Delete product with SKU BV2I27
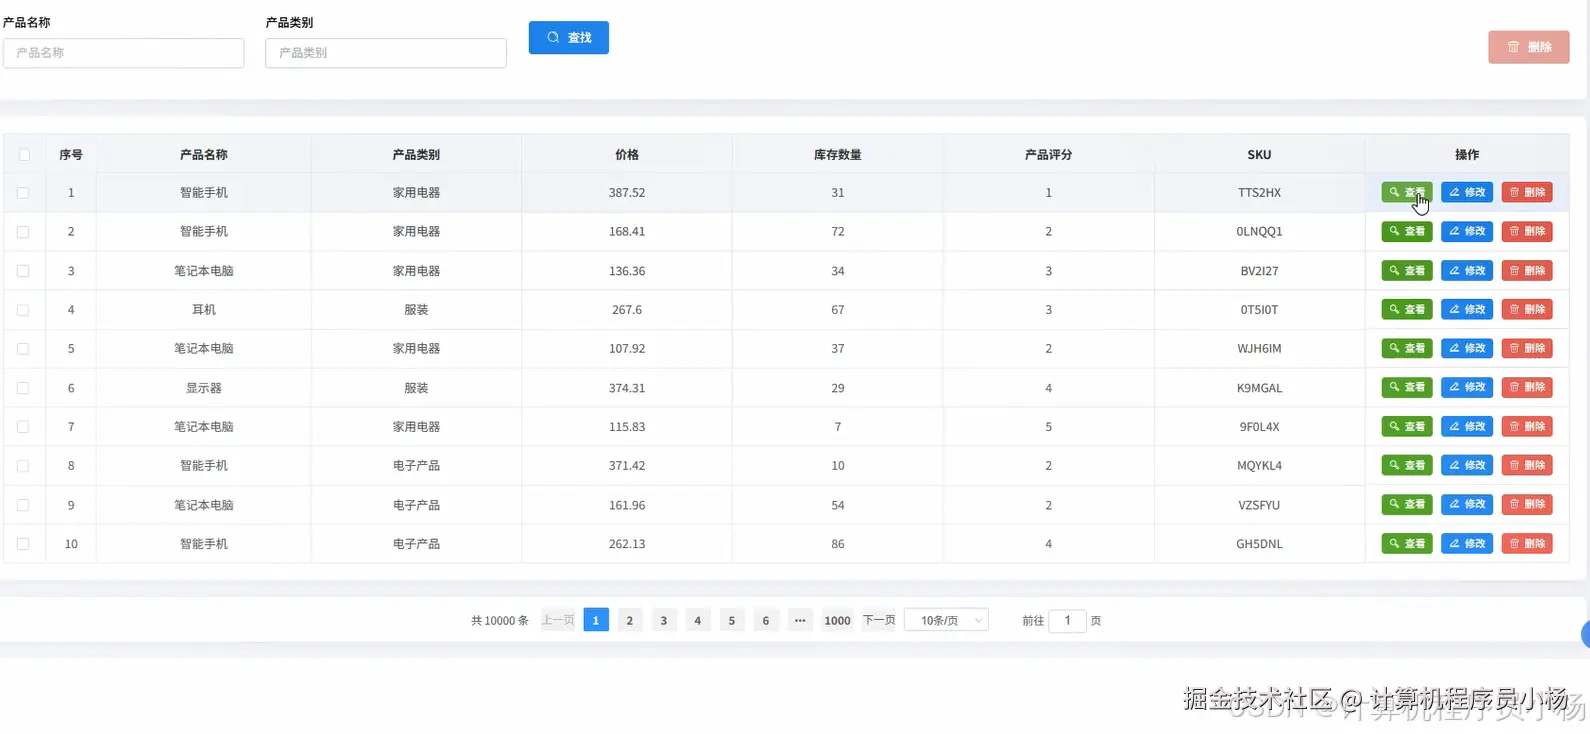The image size is (1590, 734). coord(1527,270)
